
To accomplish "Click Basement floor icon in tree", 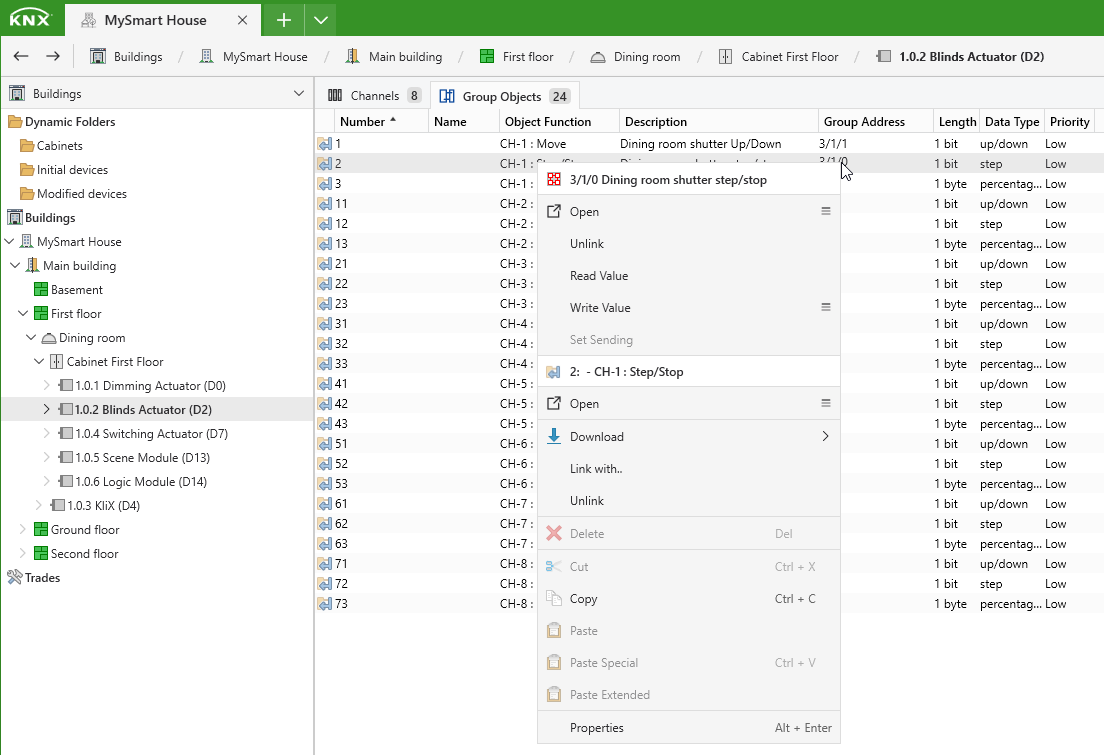I will coord(41,289).
